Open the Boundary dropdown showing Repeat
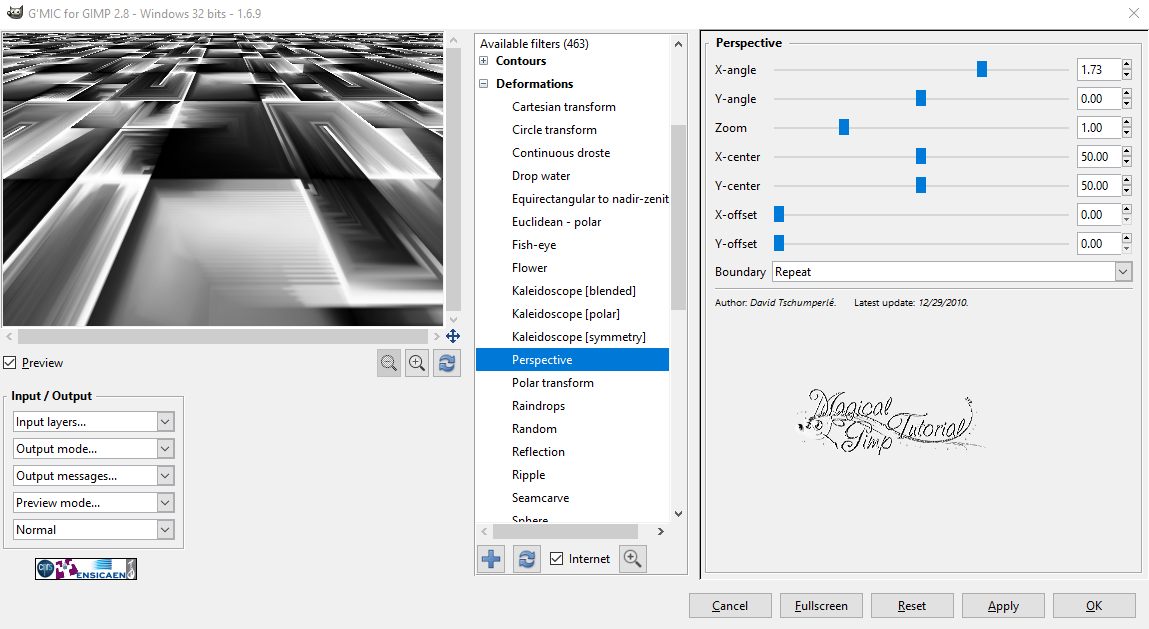This screenshot has height=629, width=1149. click(x=1122, y=271)
